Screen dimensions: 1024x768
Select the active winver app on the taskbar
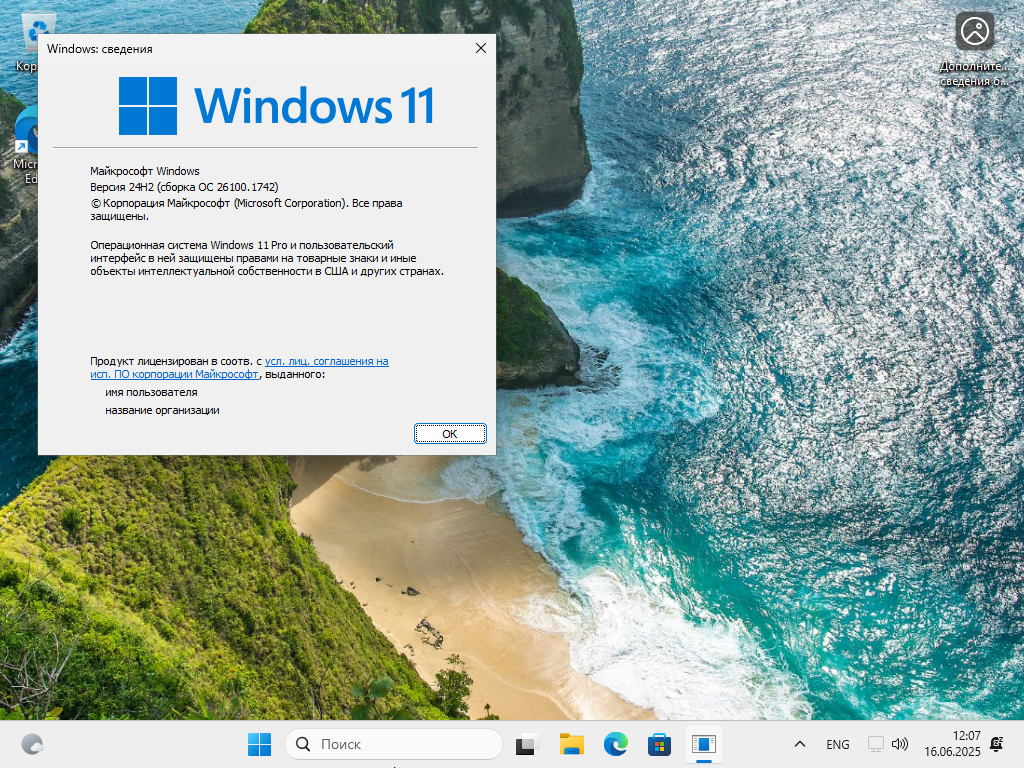(x=705, y=744)
